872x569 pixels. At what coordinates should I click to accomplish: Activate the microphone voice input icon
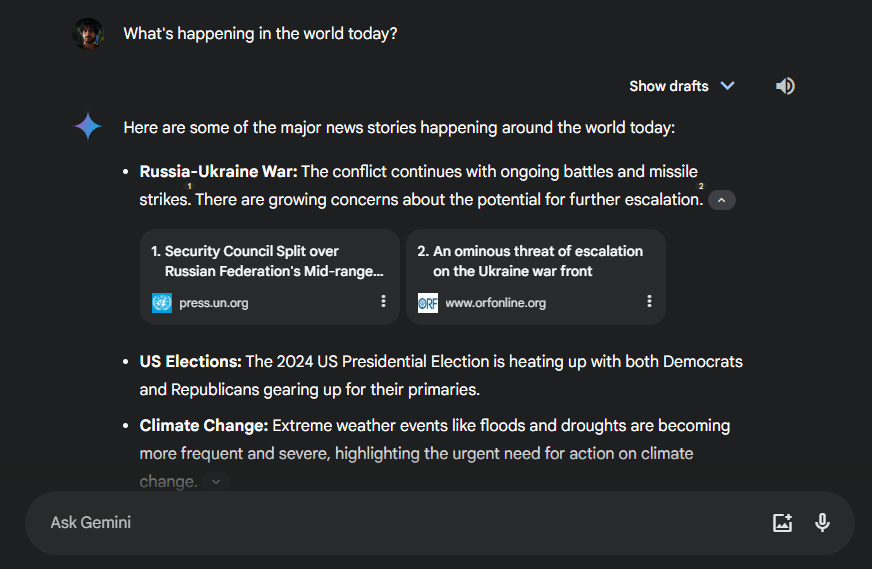tap(823, 523)
